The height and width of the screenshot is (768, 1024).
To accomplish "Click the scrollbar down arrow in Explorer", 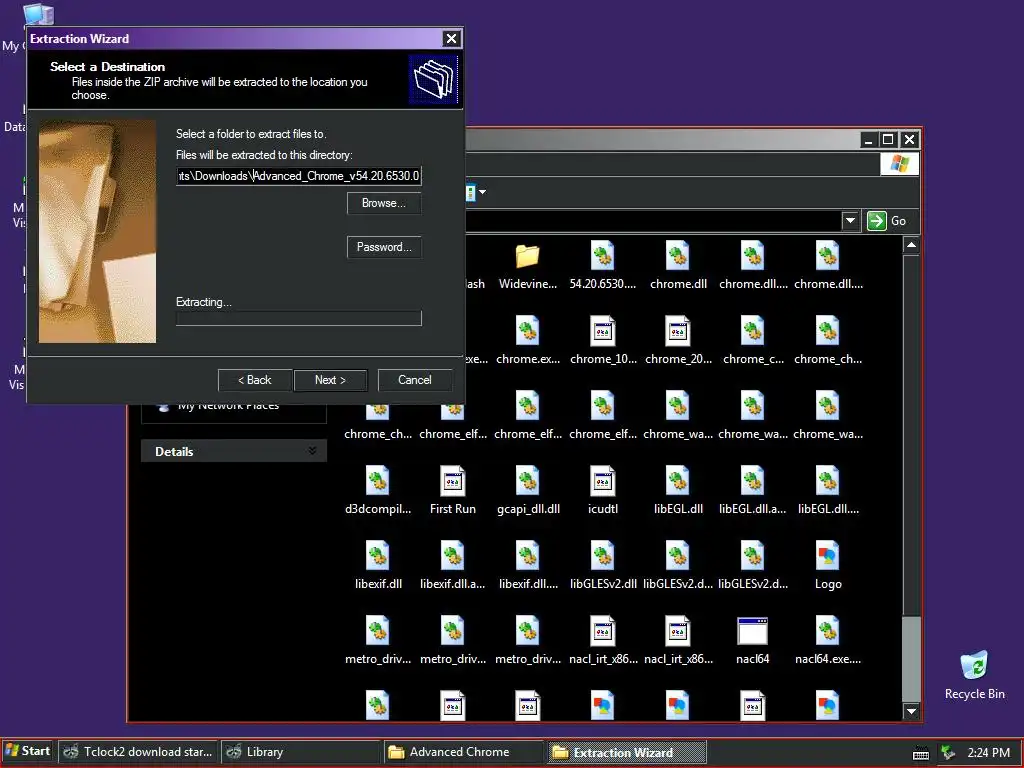I will [x=911, y=711].
